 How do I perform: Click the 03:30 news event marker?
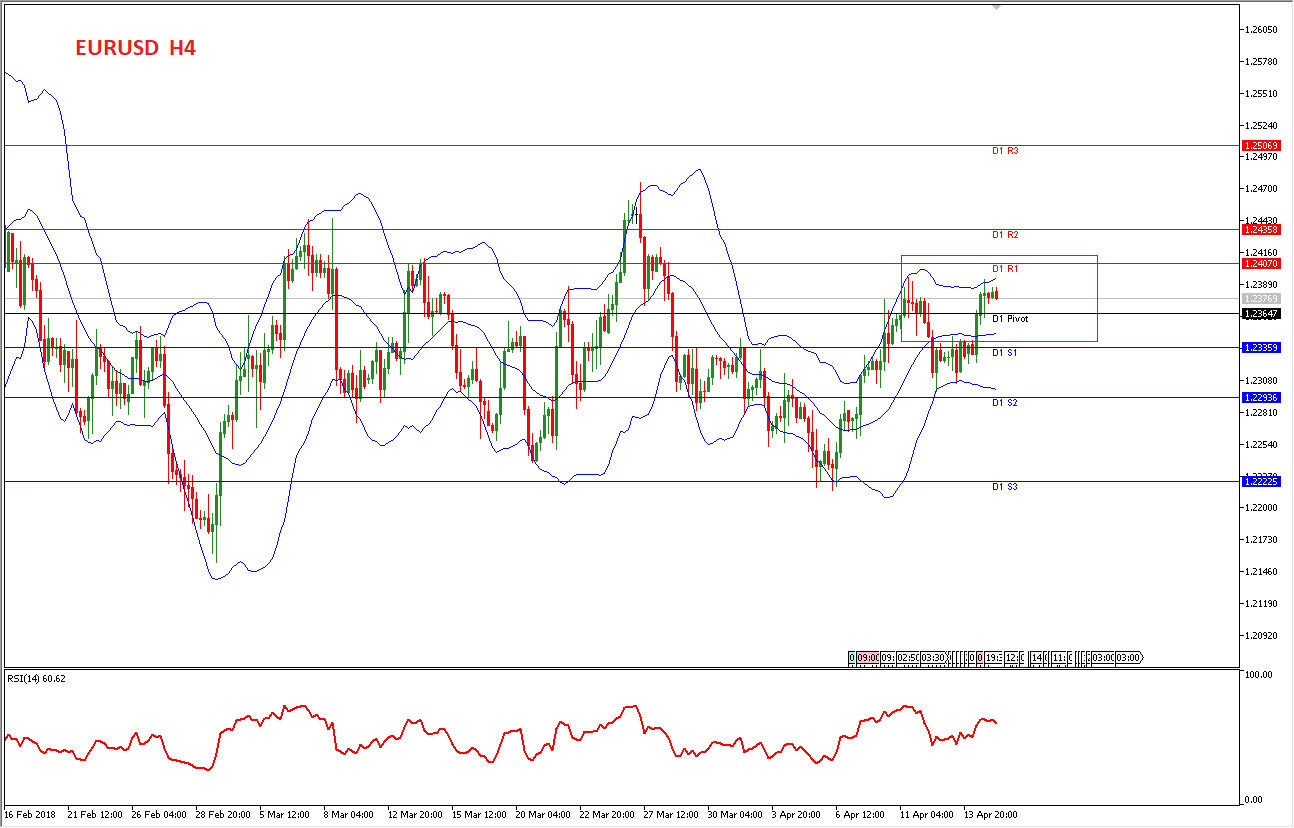933,658
